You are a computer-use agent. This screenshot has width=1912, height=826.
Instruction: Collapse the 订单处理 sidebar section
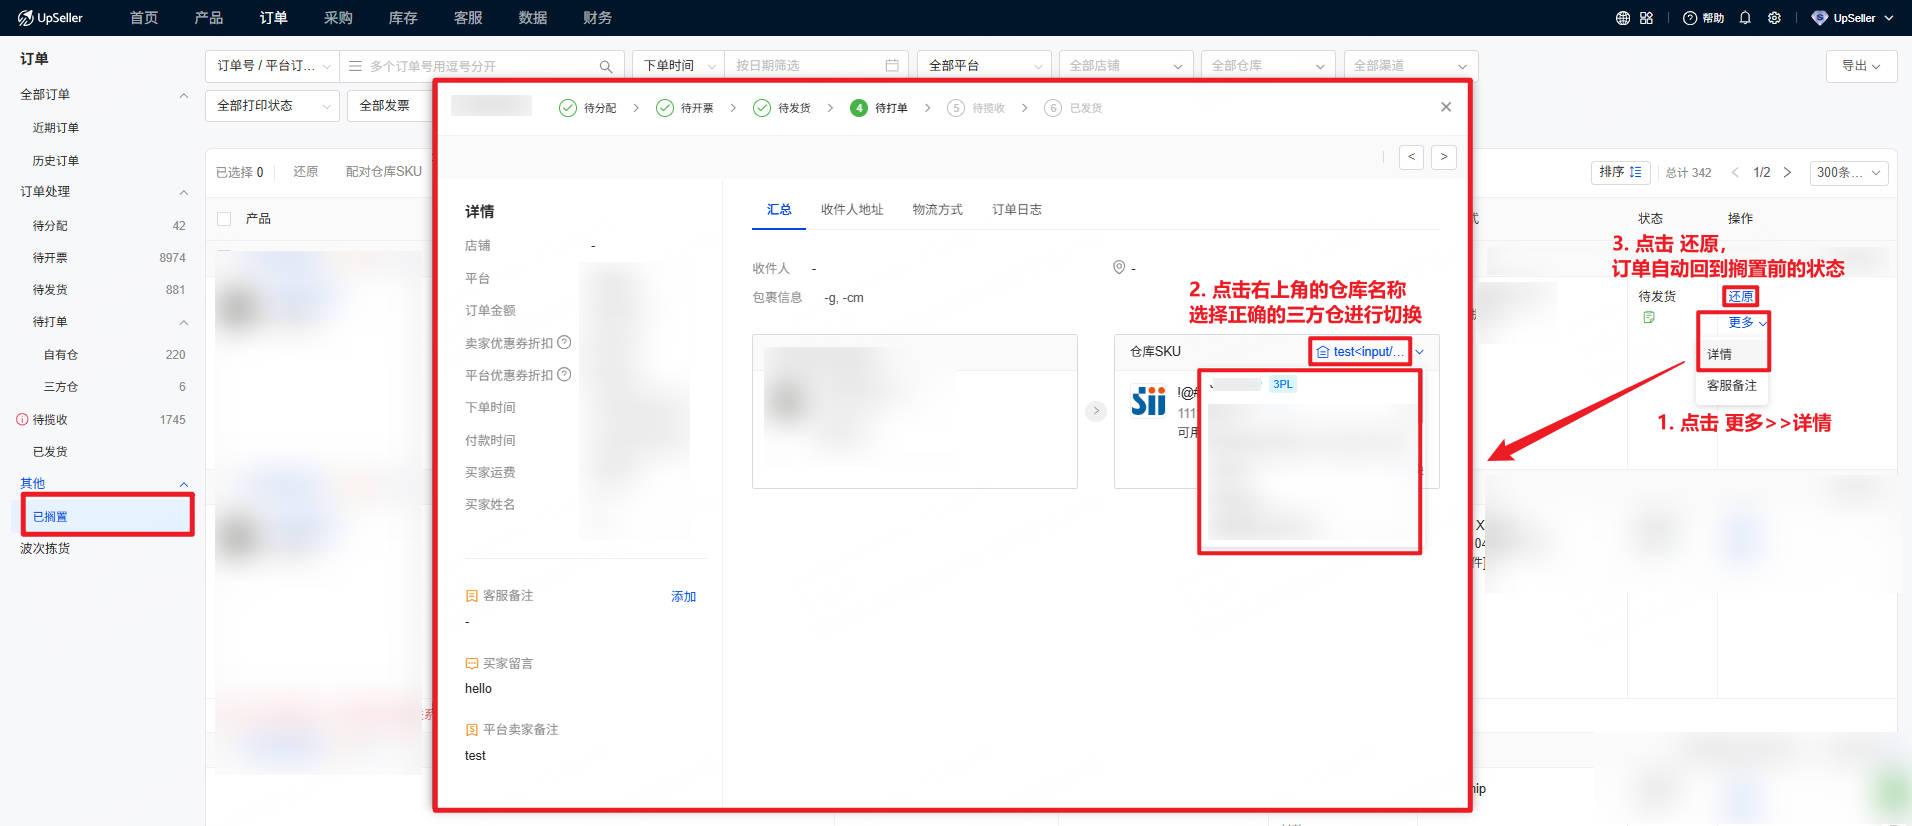pos(183,192)
